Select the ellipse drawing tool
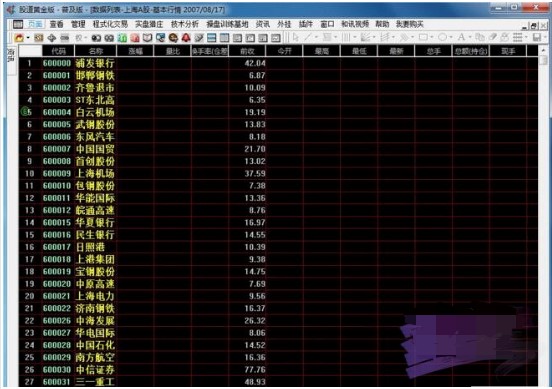 [443, 37]
